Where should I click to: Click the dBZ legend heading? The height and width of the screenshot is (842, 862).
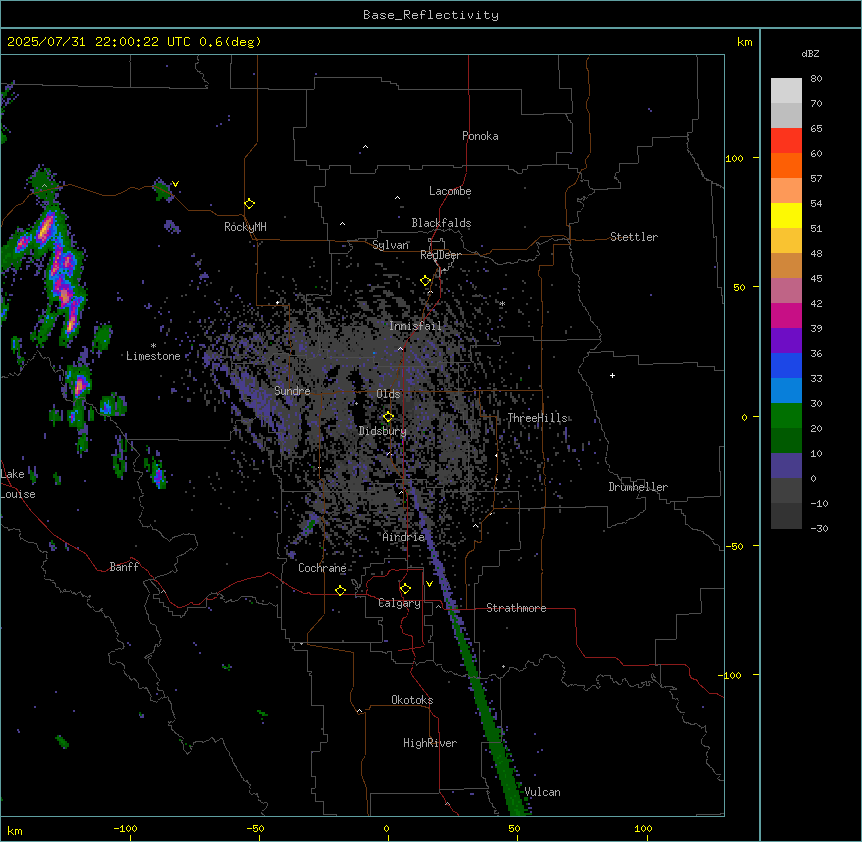tap(810, 53)
